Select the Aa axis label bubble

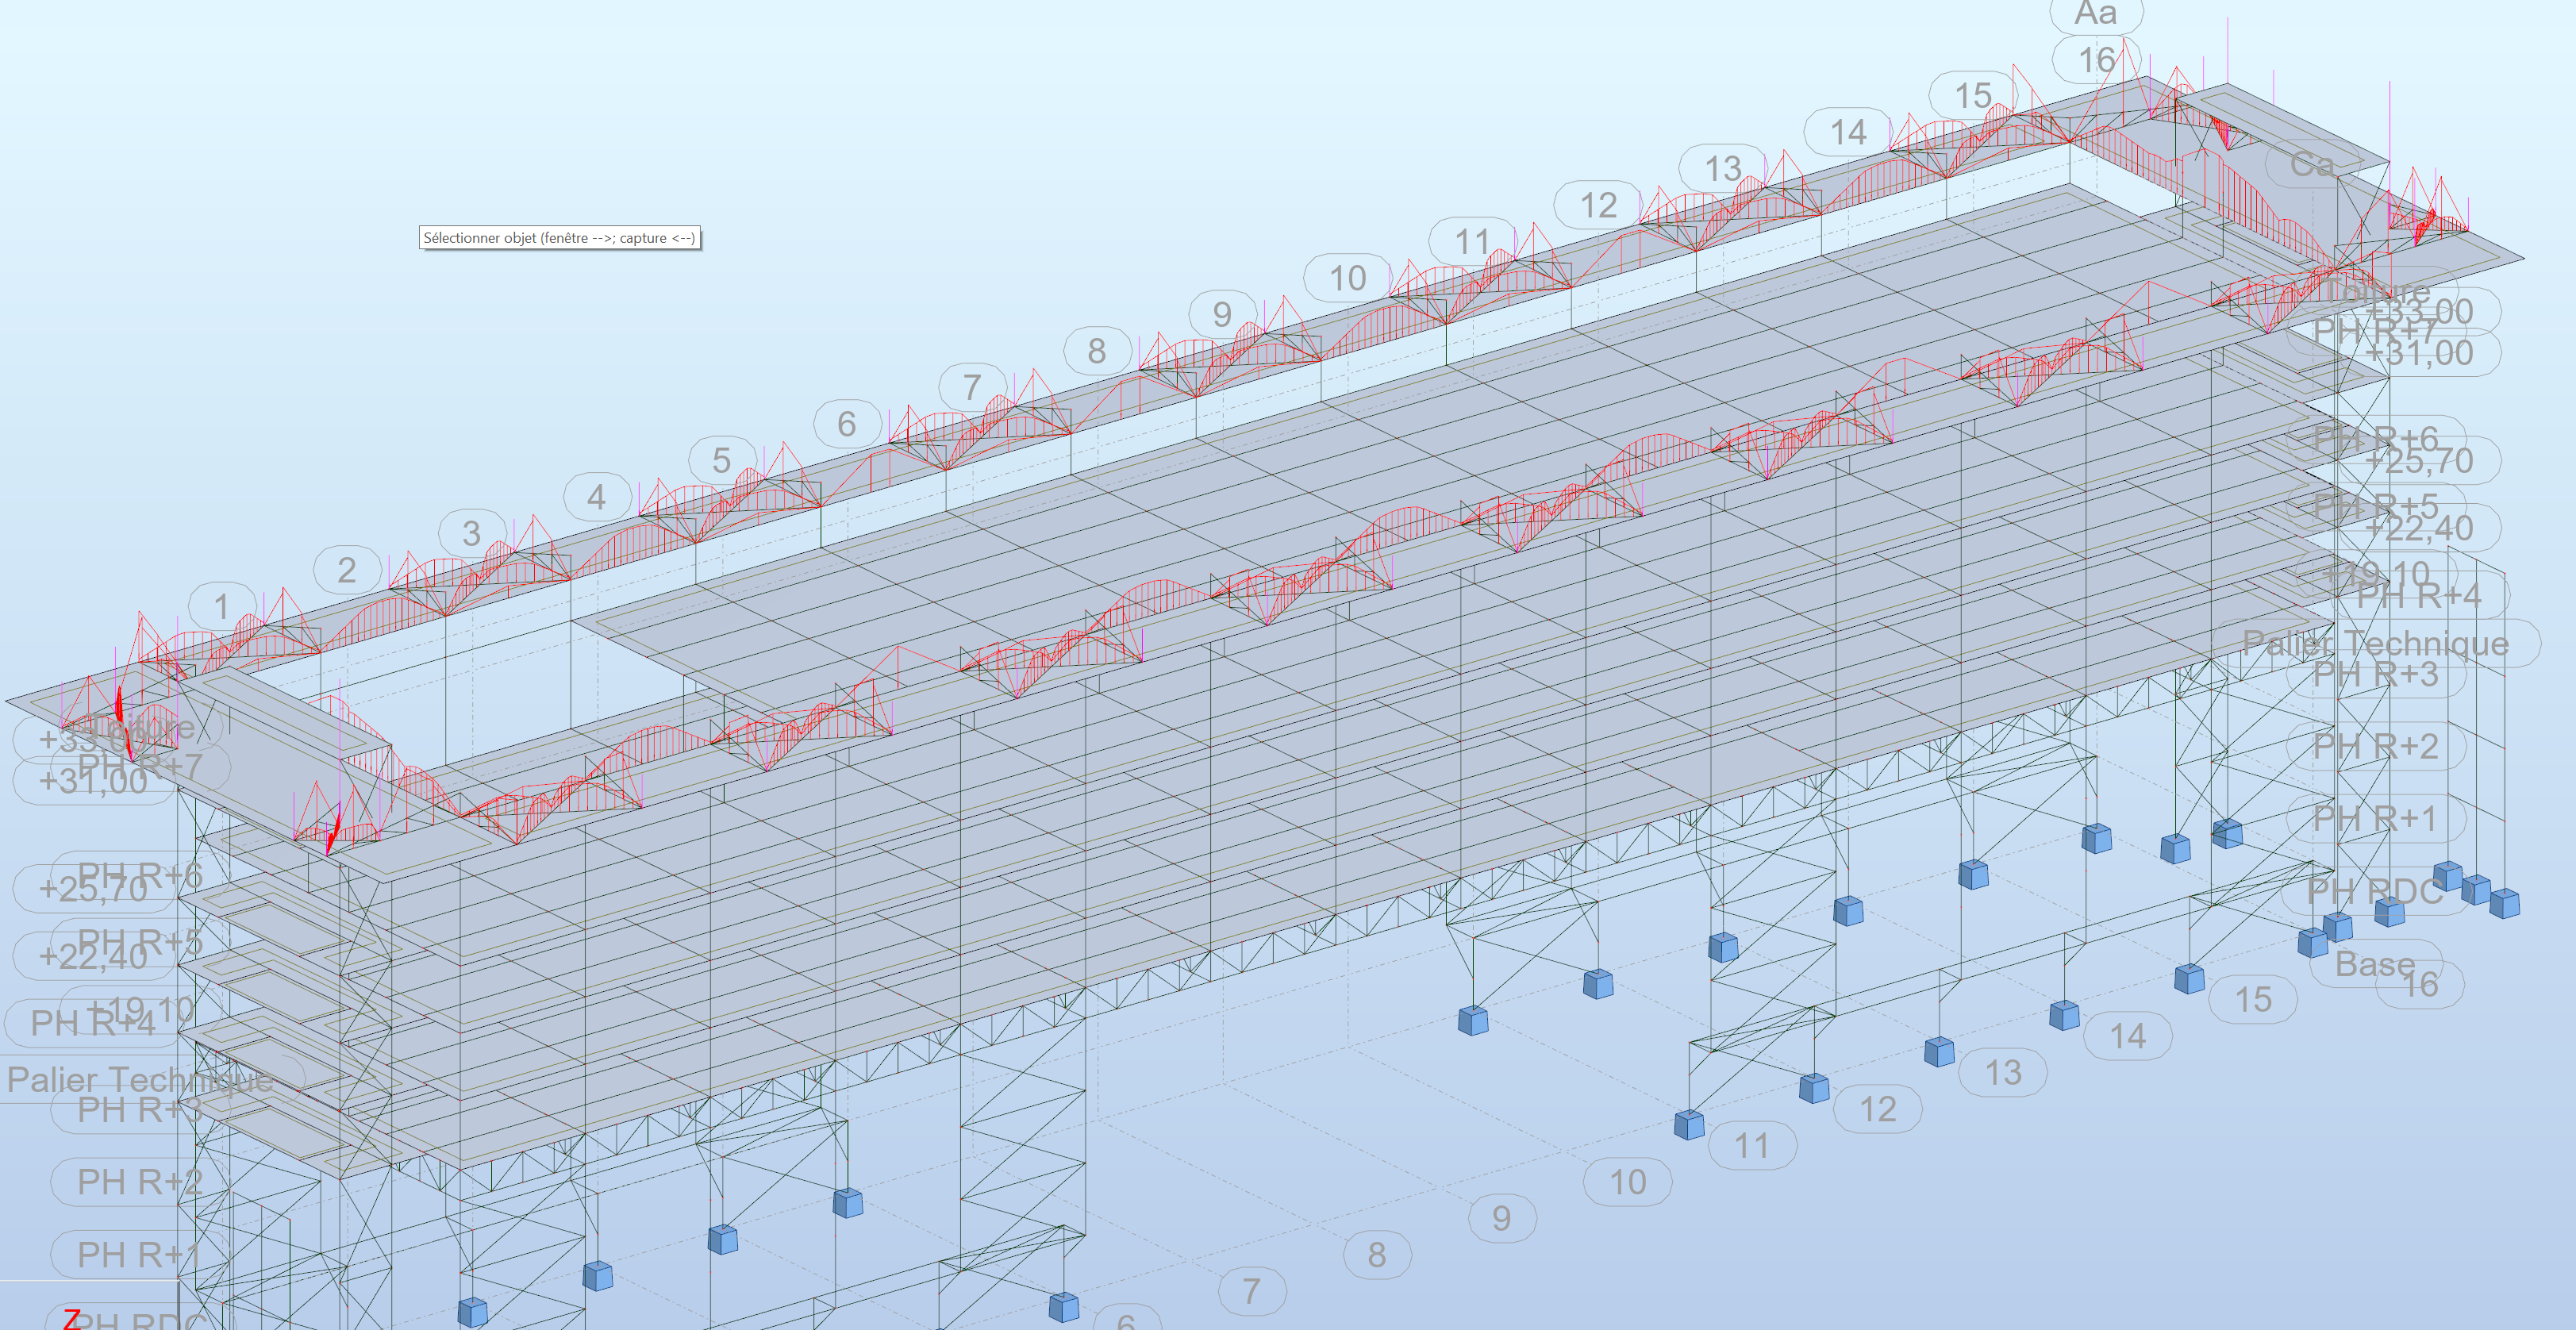pos(2096,14)
